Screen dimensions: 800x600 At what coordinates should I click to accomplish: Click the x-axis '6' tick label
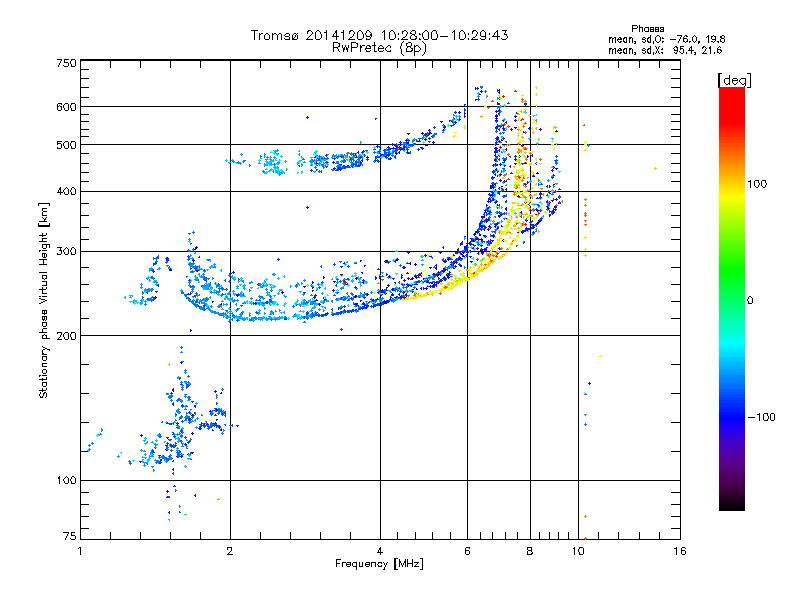467,551
